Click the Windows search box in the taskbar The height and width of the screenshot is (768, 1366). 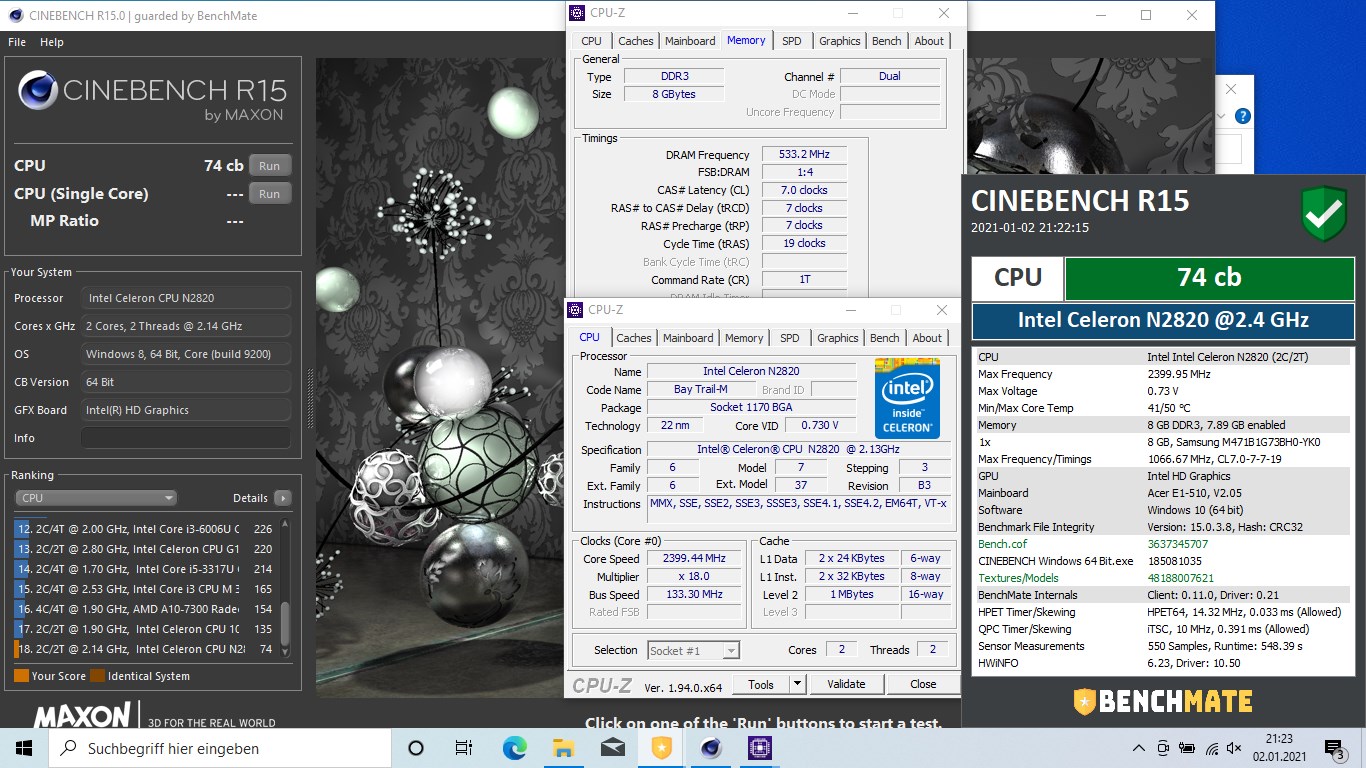coord(220,748)
